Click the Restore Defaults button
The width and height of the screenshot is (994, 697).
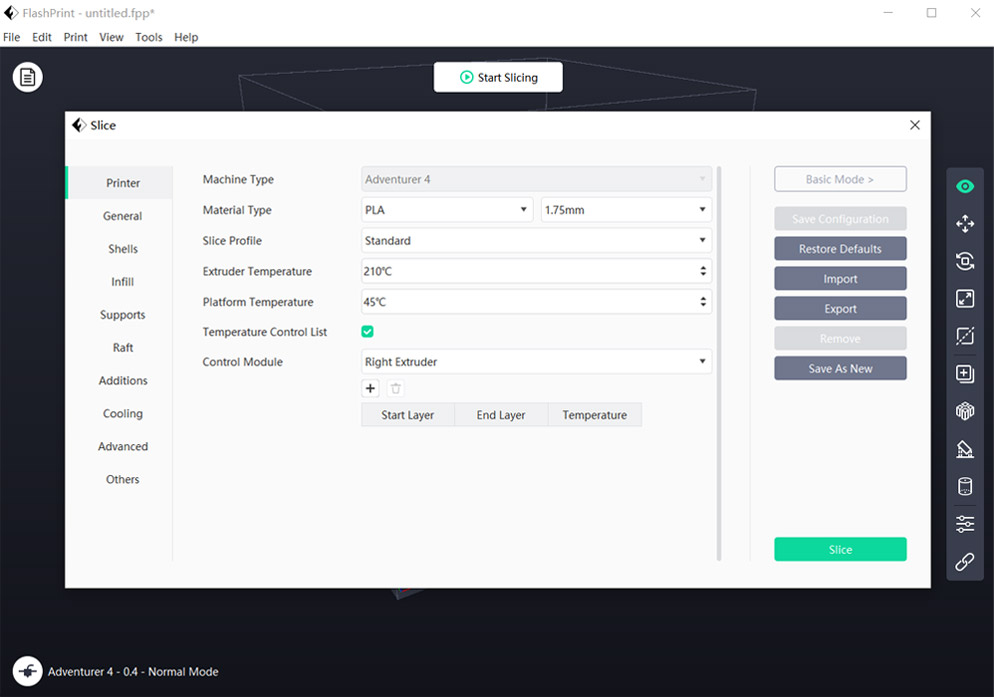pyautogui.click(x=840, y=249)
